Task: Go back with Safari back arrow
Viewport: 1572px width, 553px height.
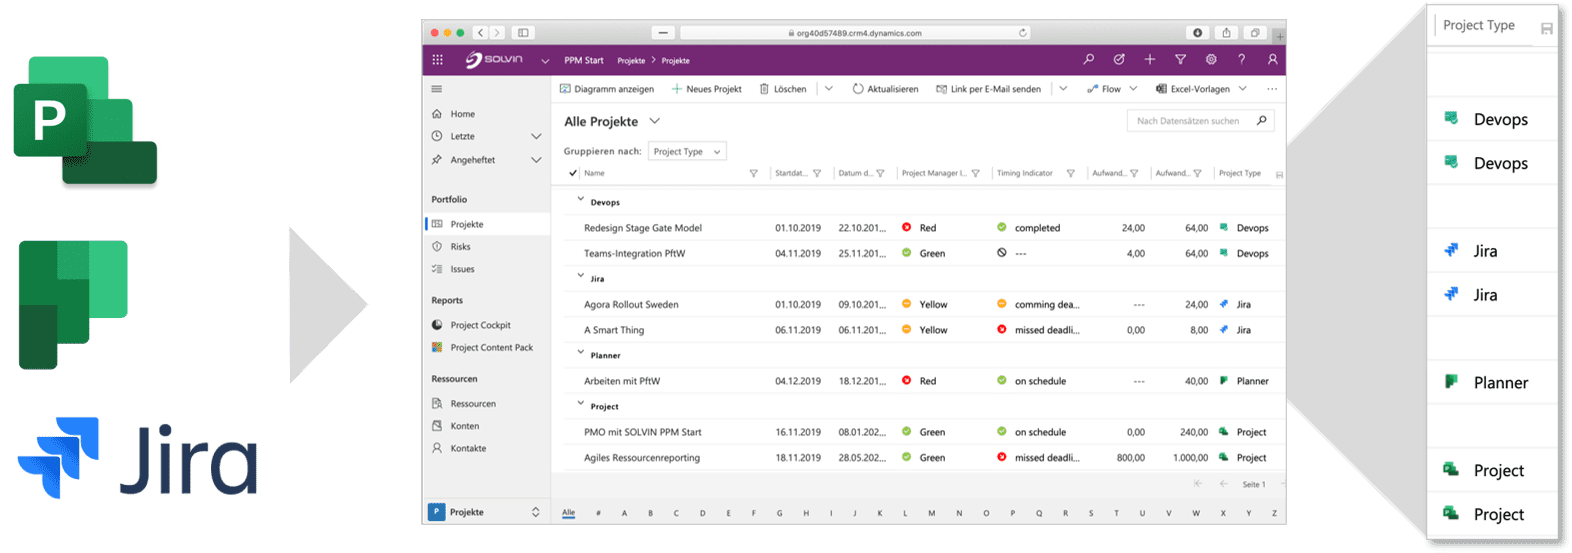Action: click(480, 33)
